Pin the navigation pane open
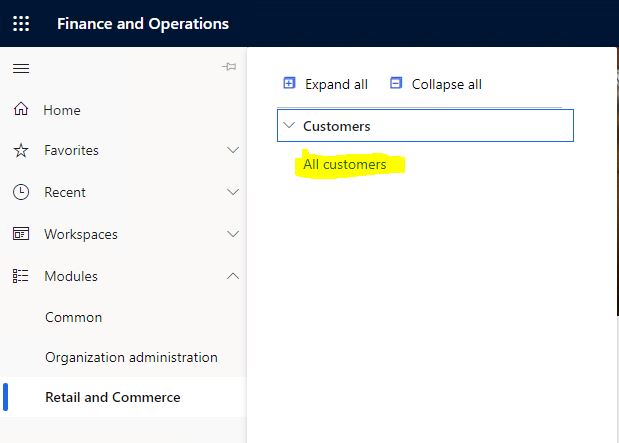This screenshot has width=619, height=443. pyautogui.click(x=229, y=67)
